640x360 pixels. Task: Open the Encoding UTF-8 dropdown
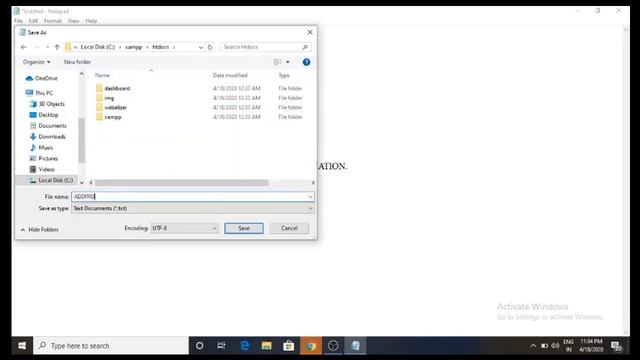(x=184, y=228)
